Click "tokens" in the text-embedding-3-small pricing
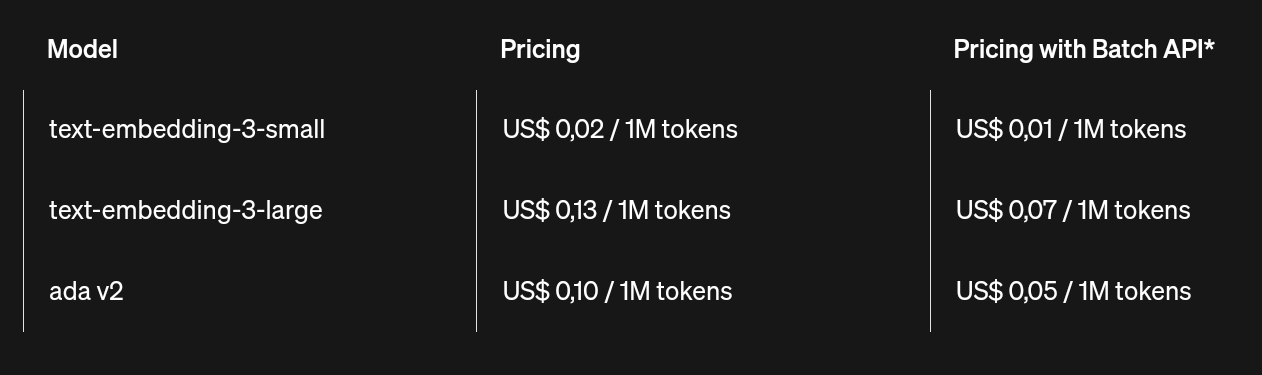 [700, 129]
